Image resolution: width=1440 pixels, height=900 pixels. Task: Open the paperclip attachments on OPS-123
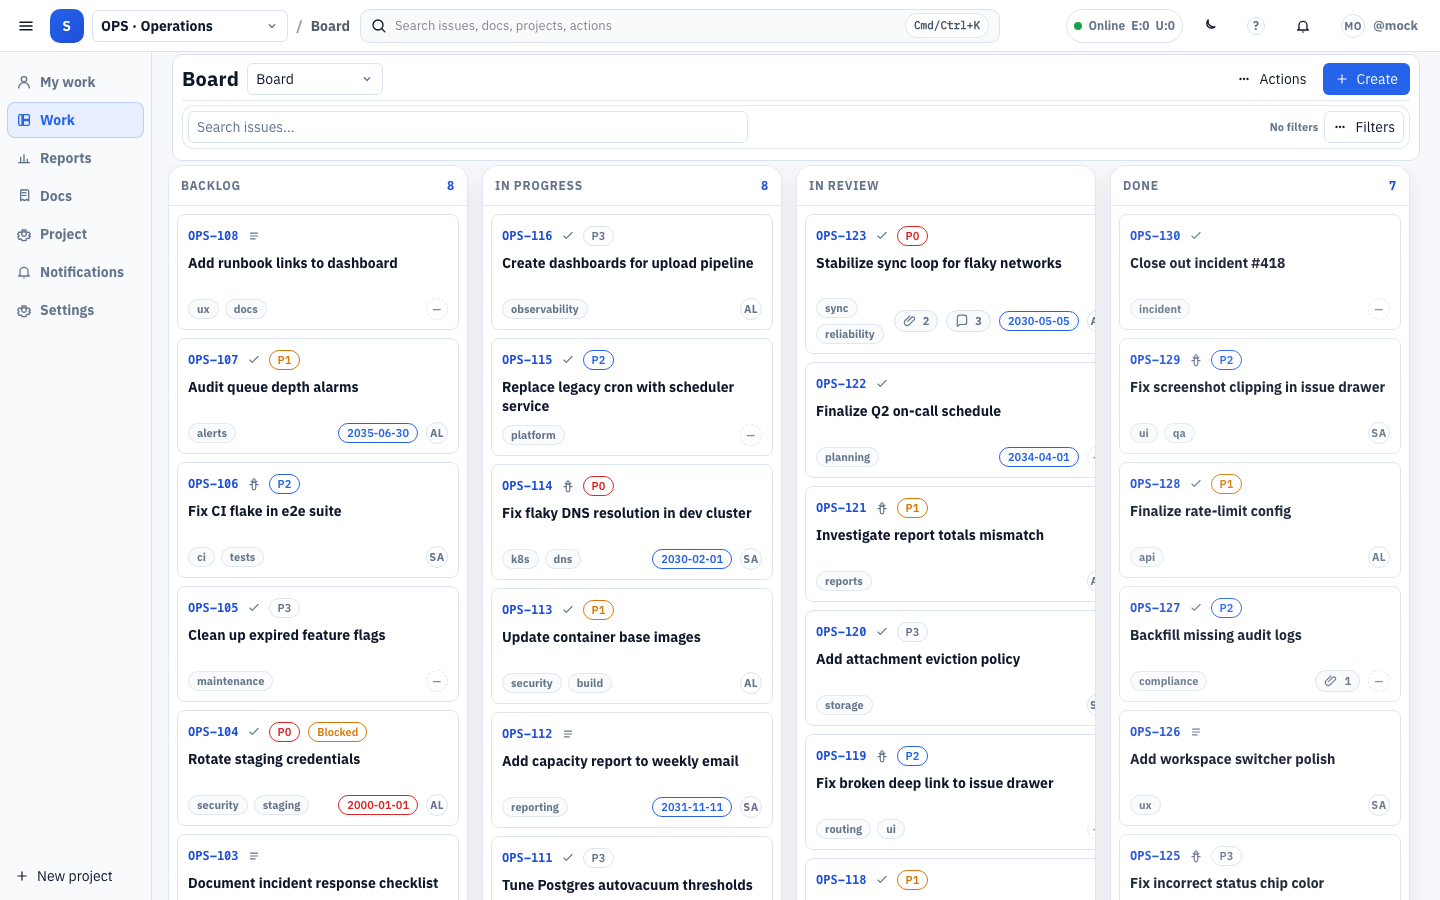tap(915, 320)
